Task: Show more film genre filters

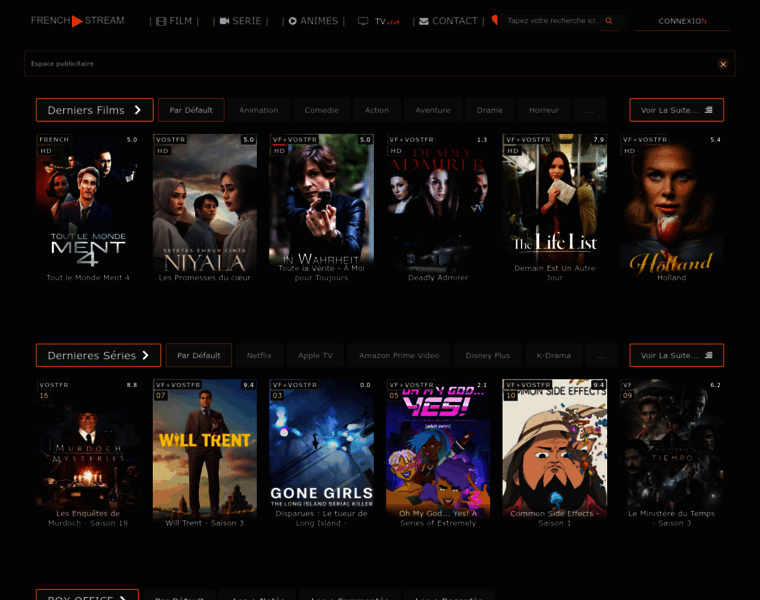Action: coord(589,110)
